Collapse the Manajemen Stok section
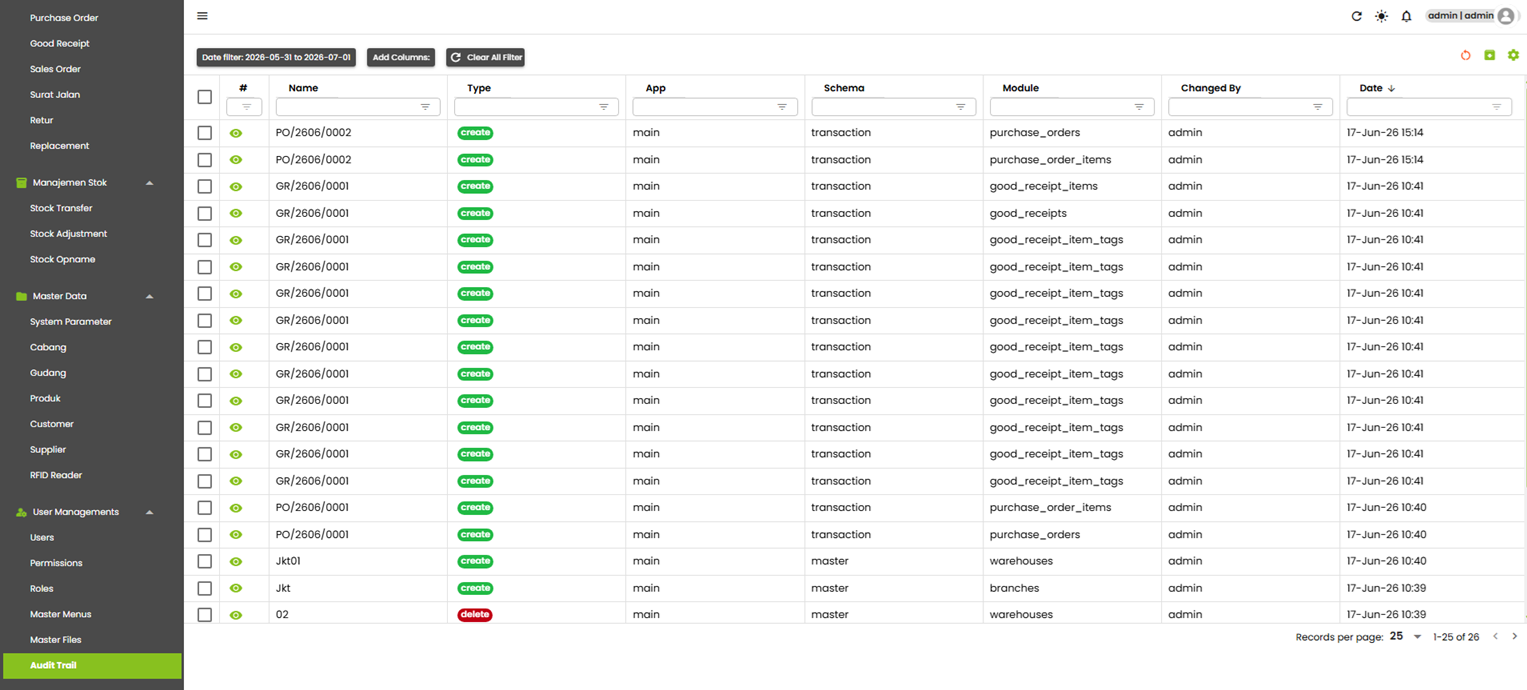The image size is (1527, 690). click(150, 183)
